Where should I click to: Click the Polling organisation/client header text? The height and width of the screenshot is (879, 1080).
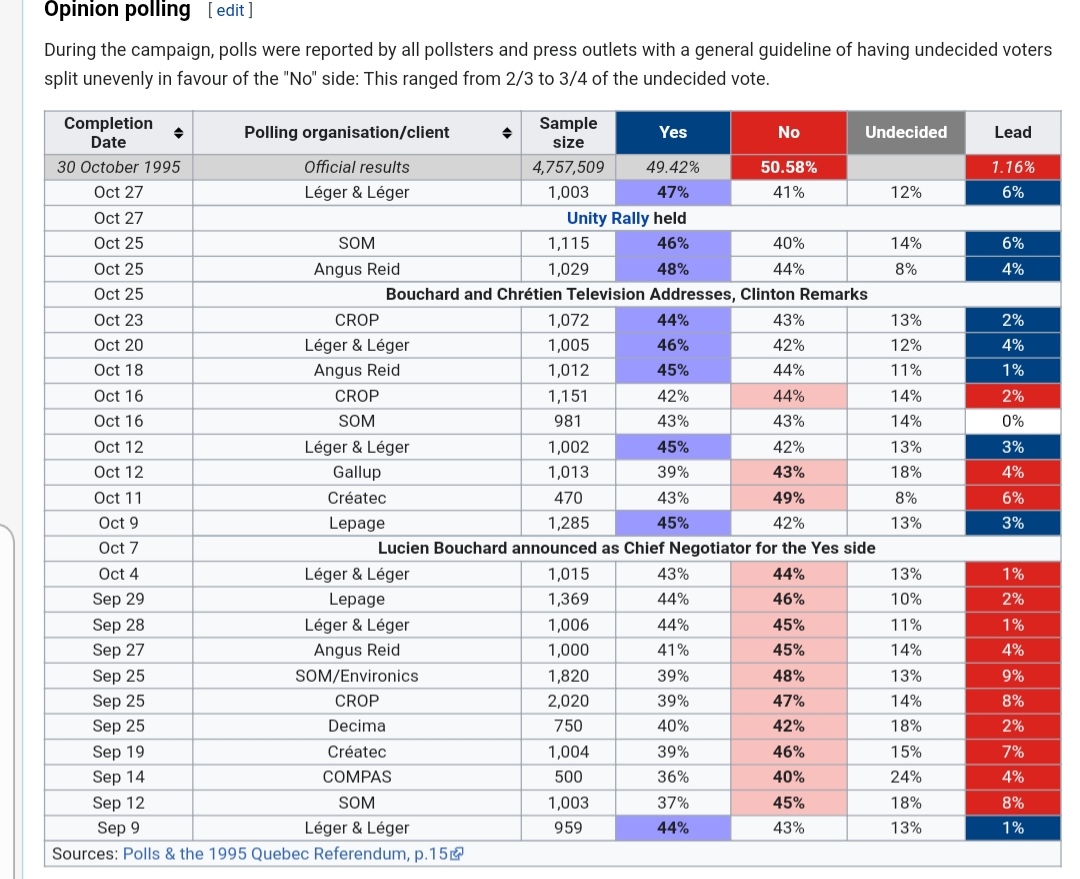pyautogui.click(x=346, y=132)
